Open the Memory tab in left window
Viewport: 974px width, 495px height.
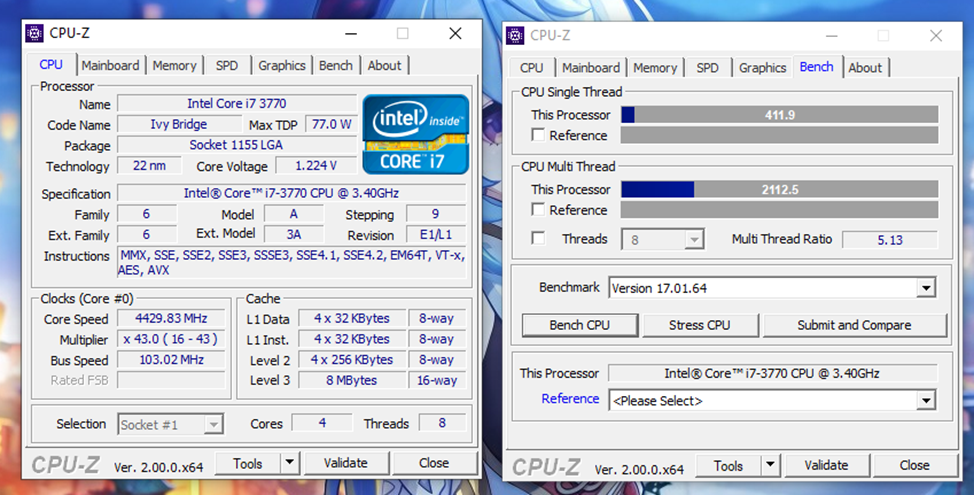(175, 65)
